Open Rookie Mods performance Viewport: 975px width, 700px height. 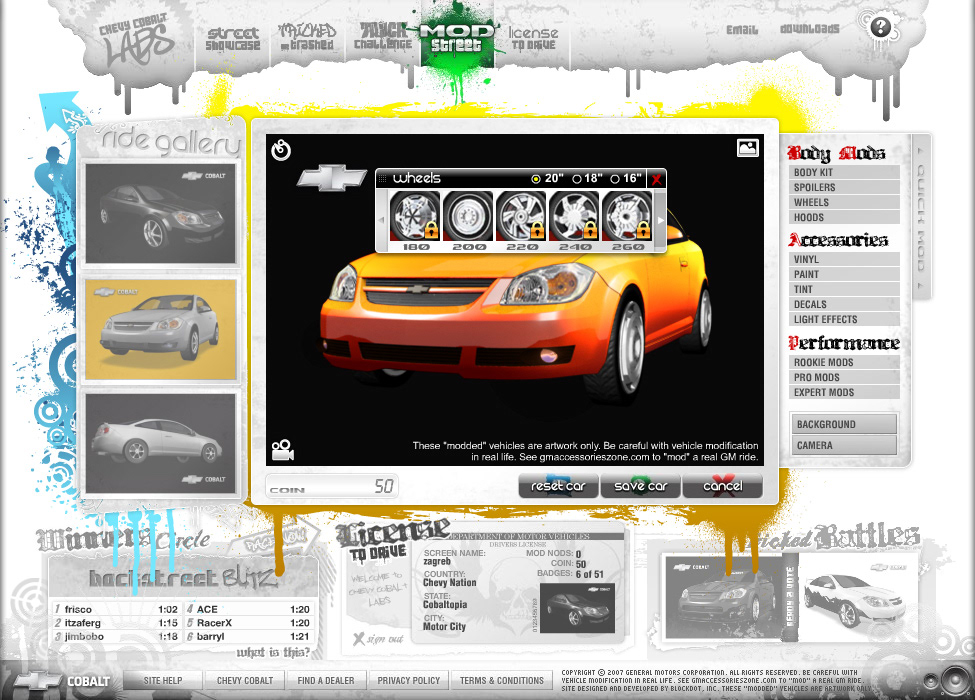click(845, 362)
